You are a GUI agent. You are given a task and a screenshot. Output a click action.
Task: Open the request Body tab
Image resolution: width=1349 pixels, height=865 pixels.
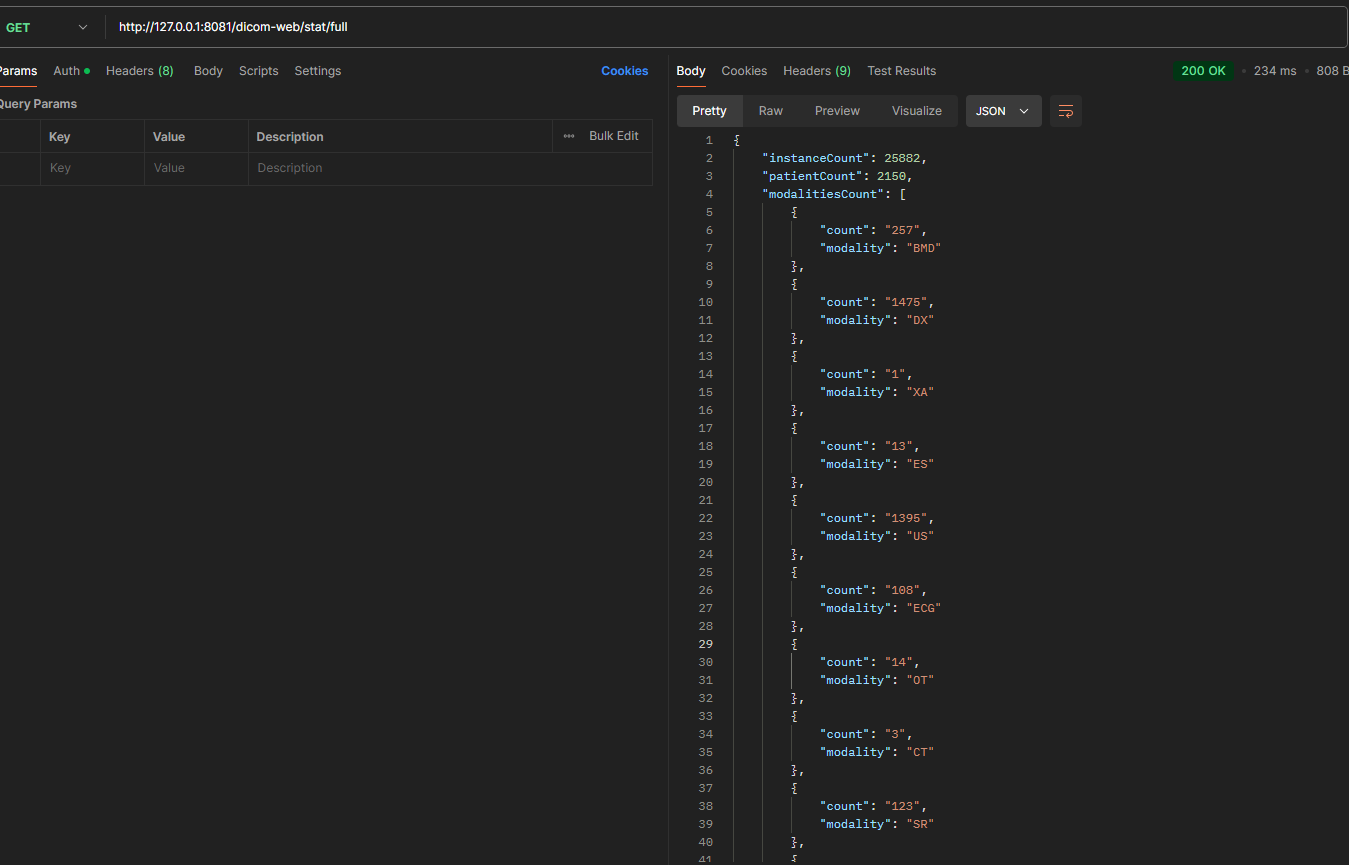click(x=208, y=71)
